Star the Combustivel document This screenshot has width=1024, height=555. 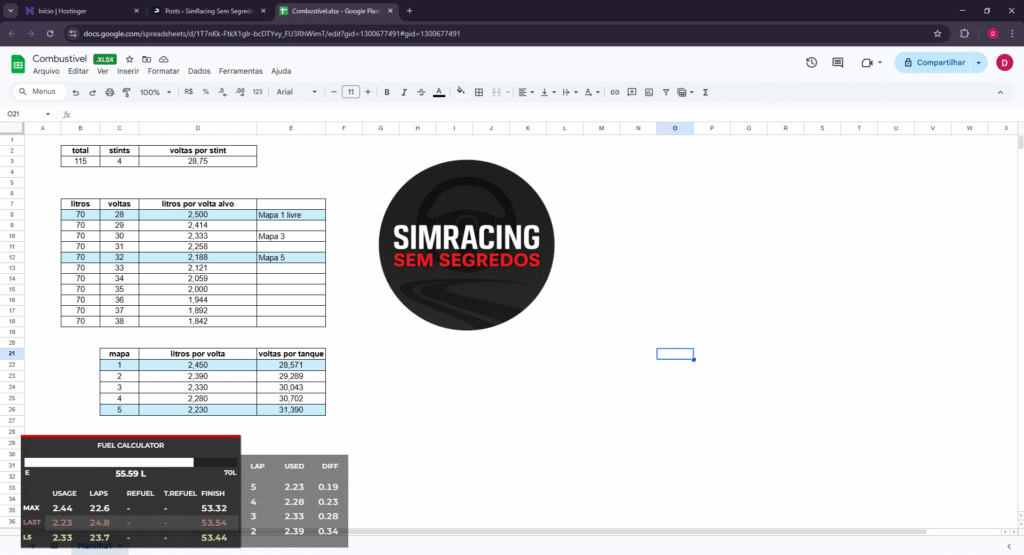click(x=129, y=60)
